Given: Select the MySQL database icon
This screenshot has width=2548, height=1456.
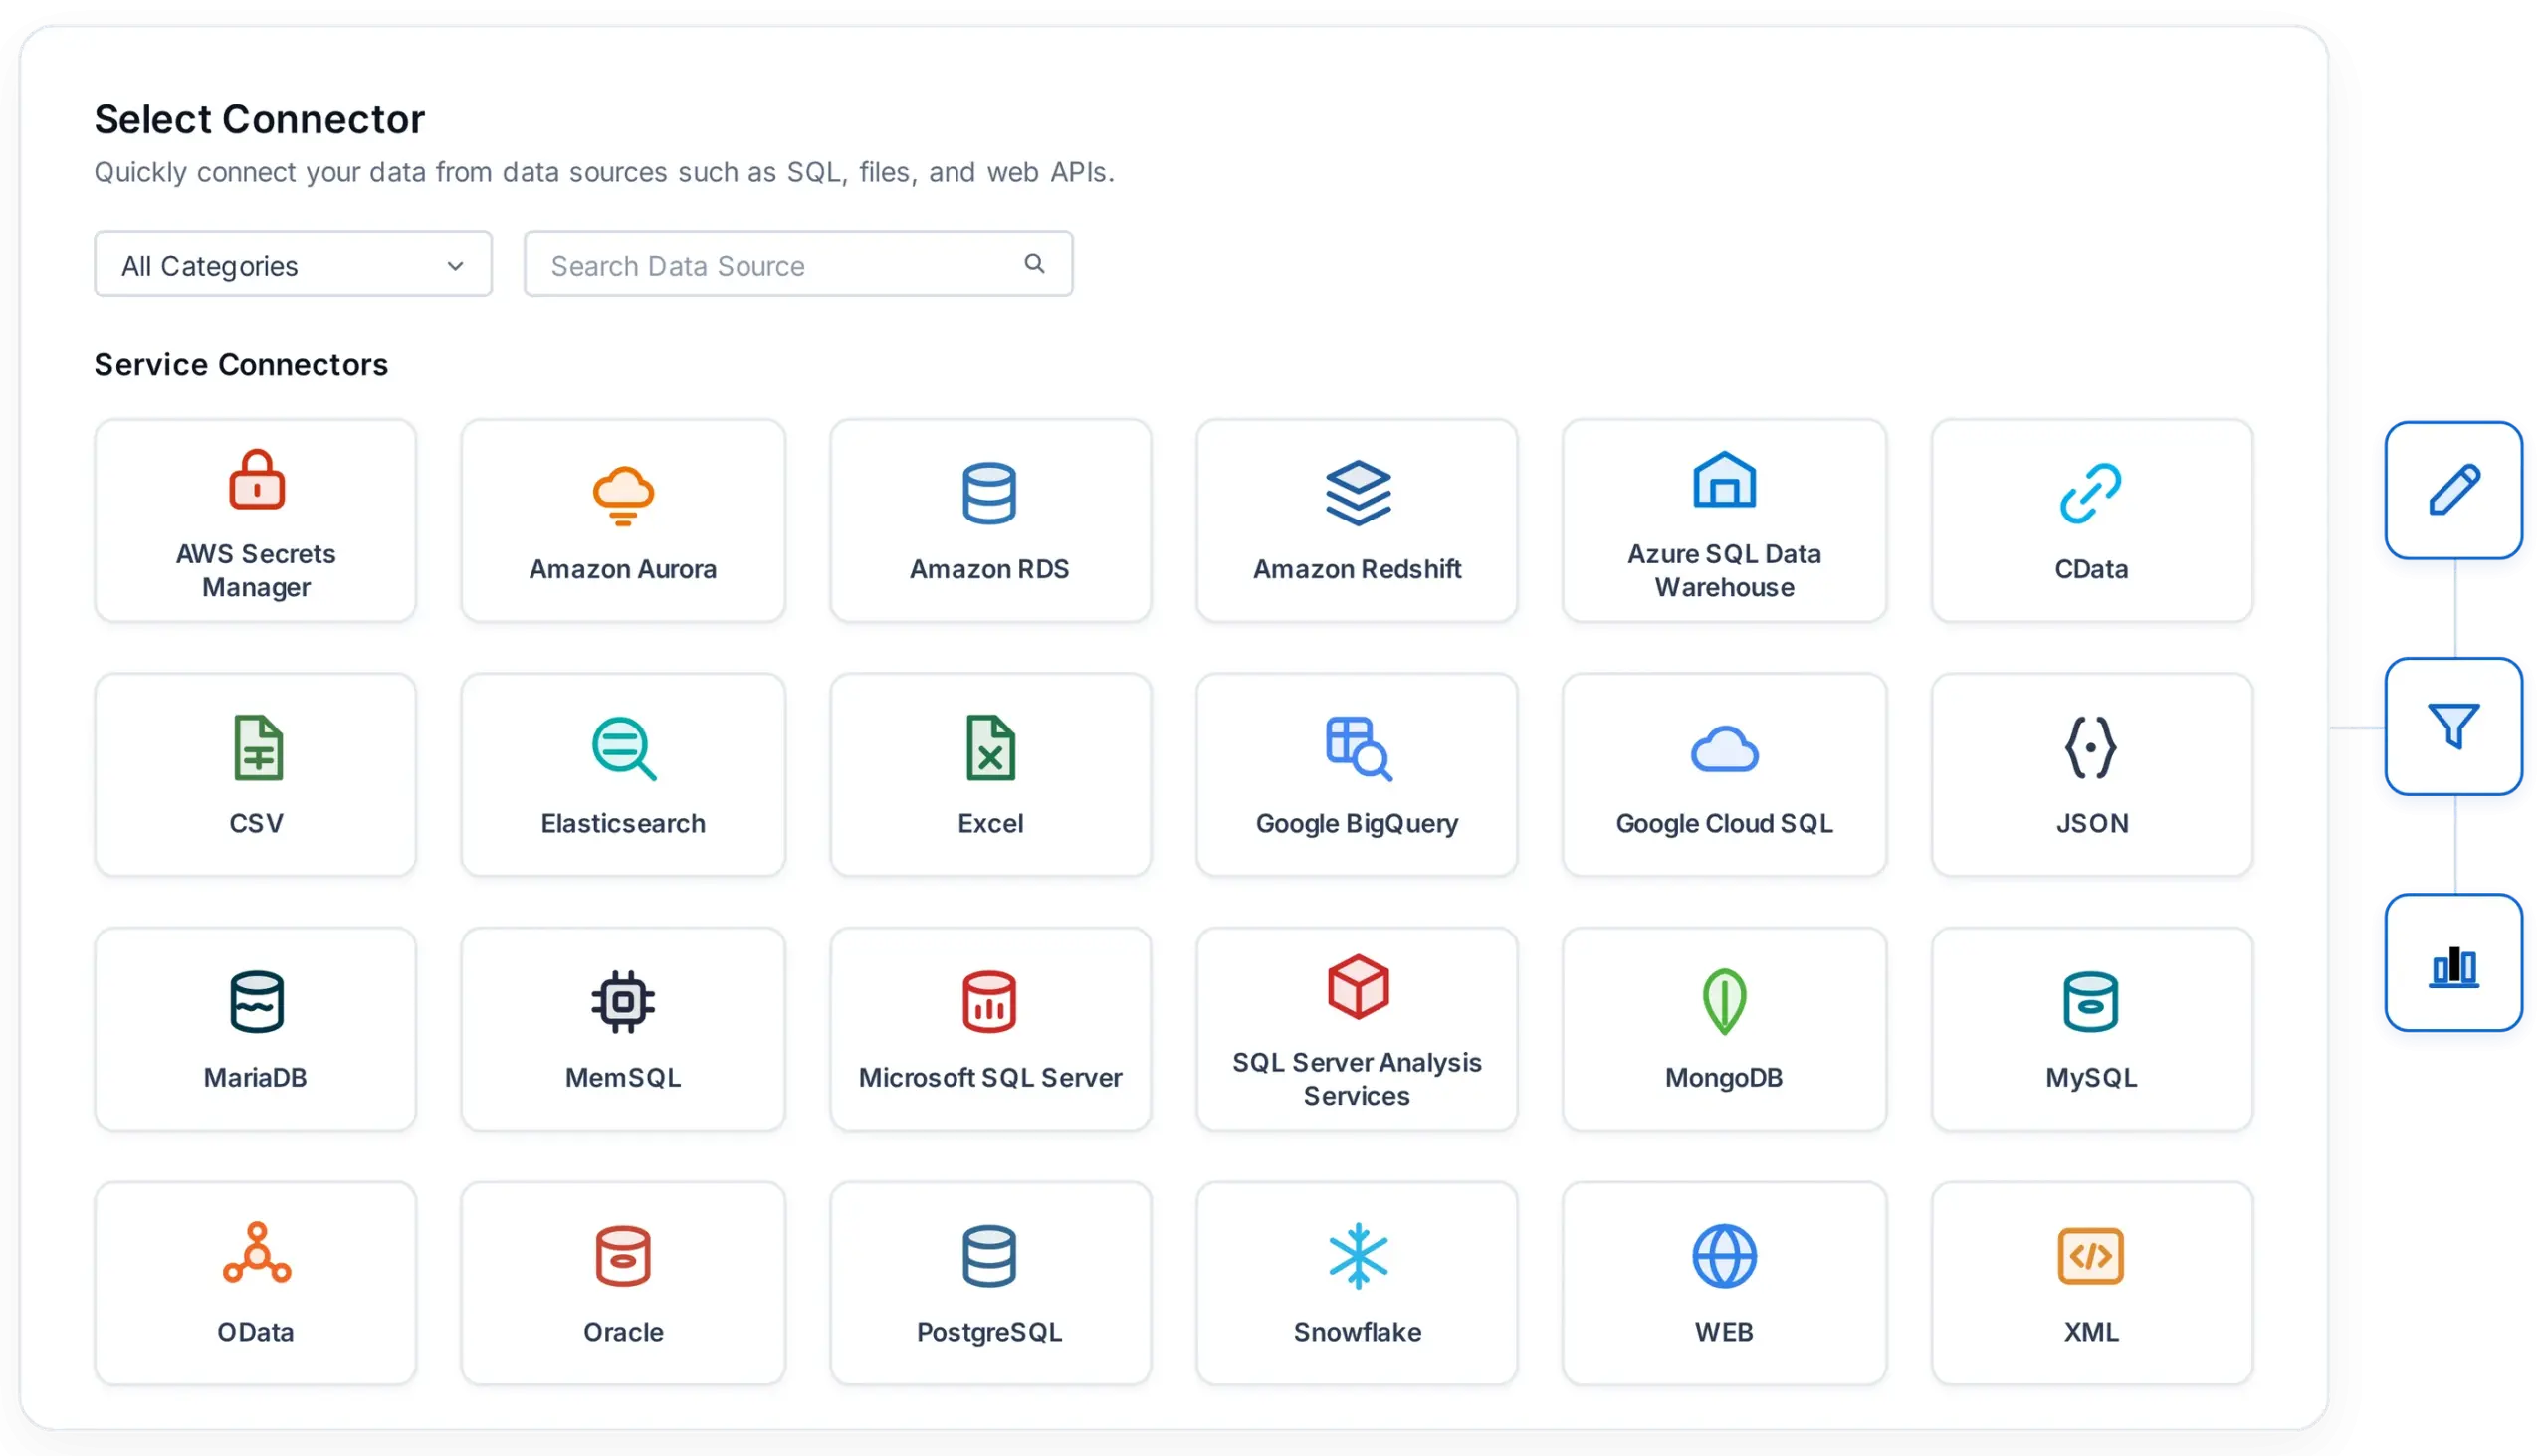Looking at the screenshot, I should coord(2091,1002).
